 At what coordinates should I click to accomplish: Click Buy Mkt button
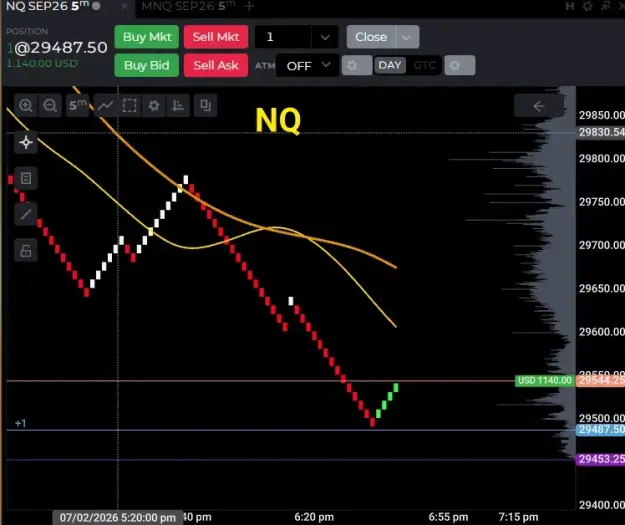(147, 37)
